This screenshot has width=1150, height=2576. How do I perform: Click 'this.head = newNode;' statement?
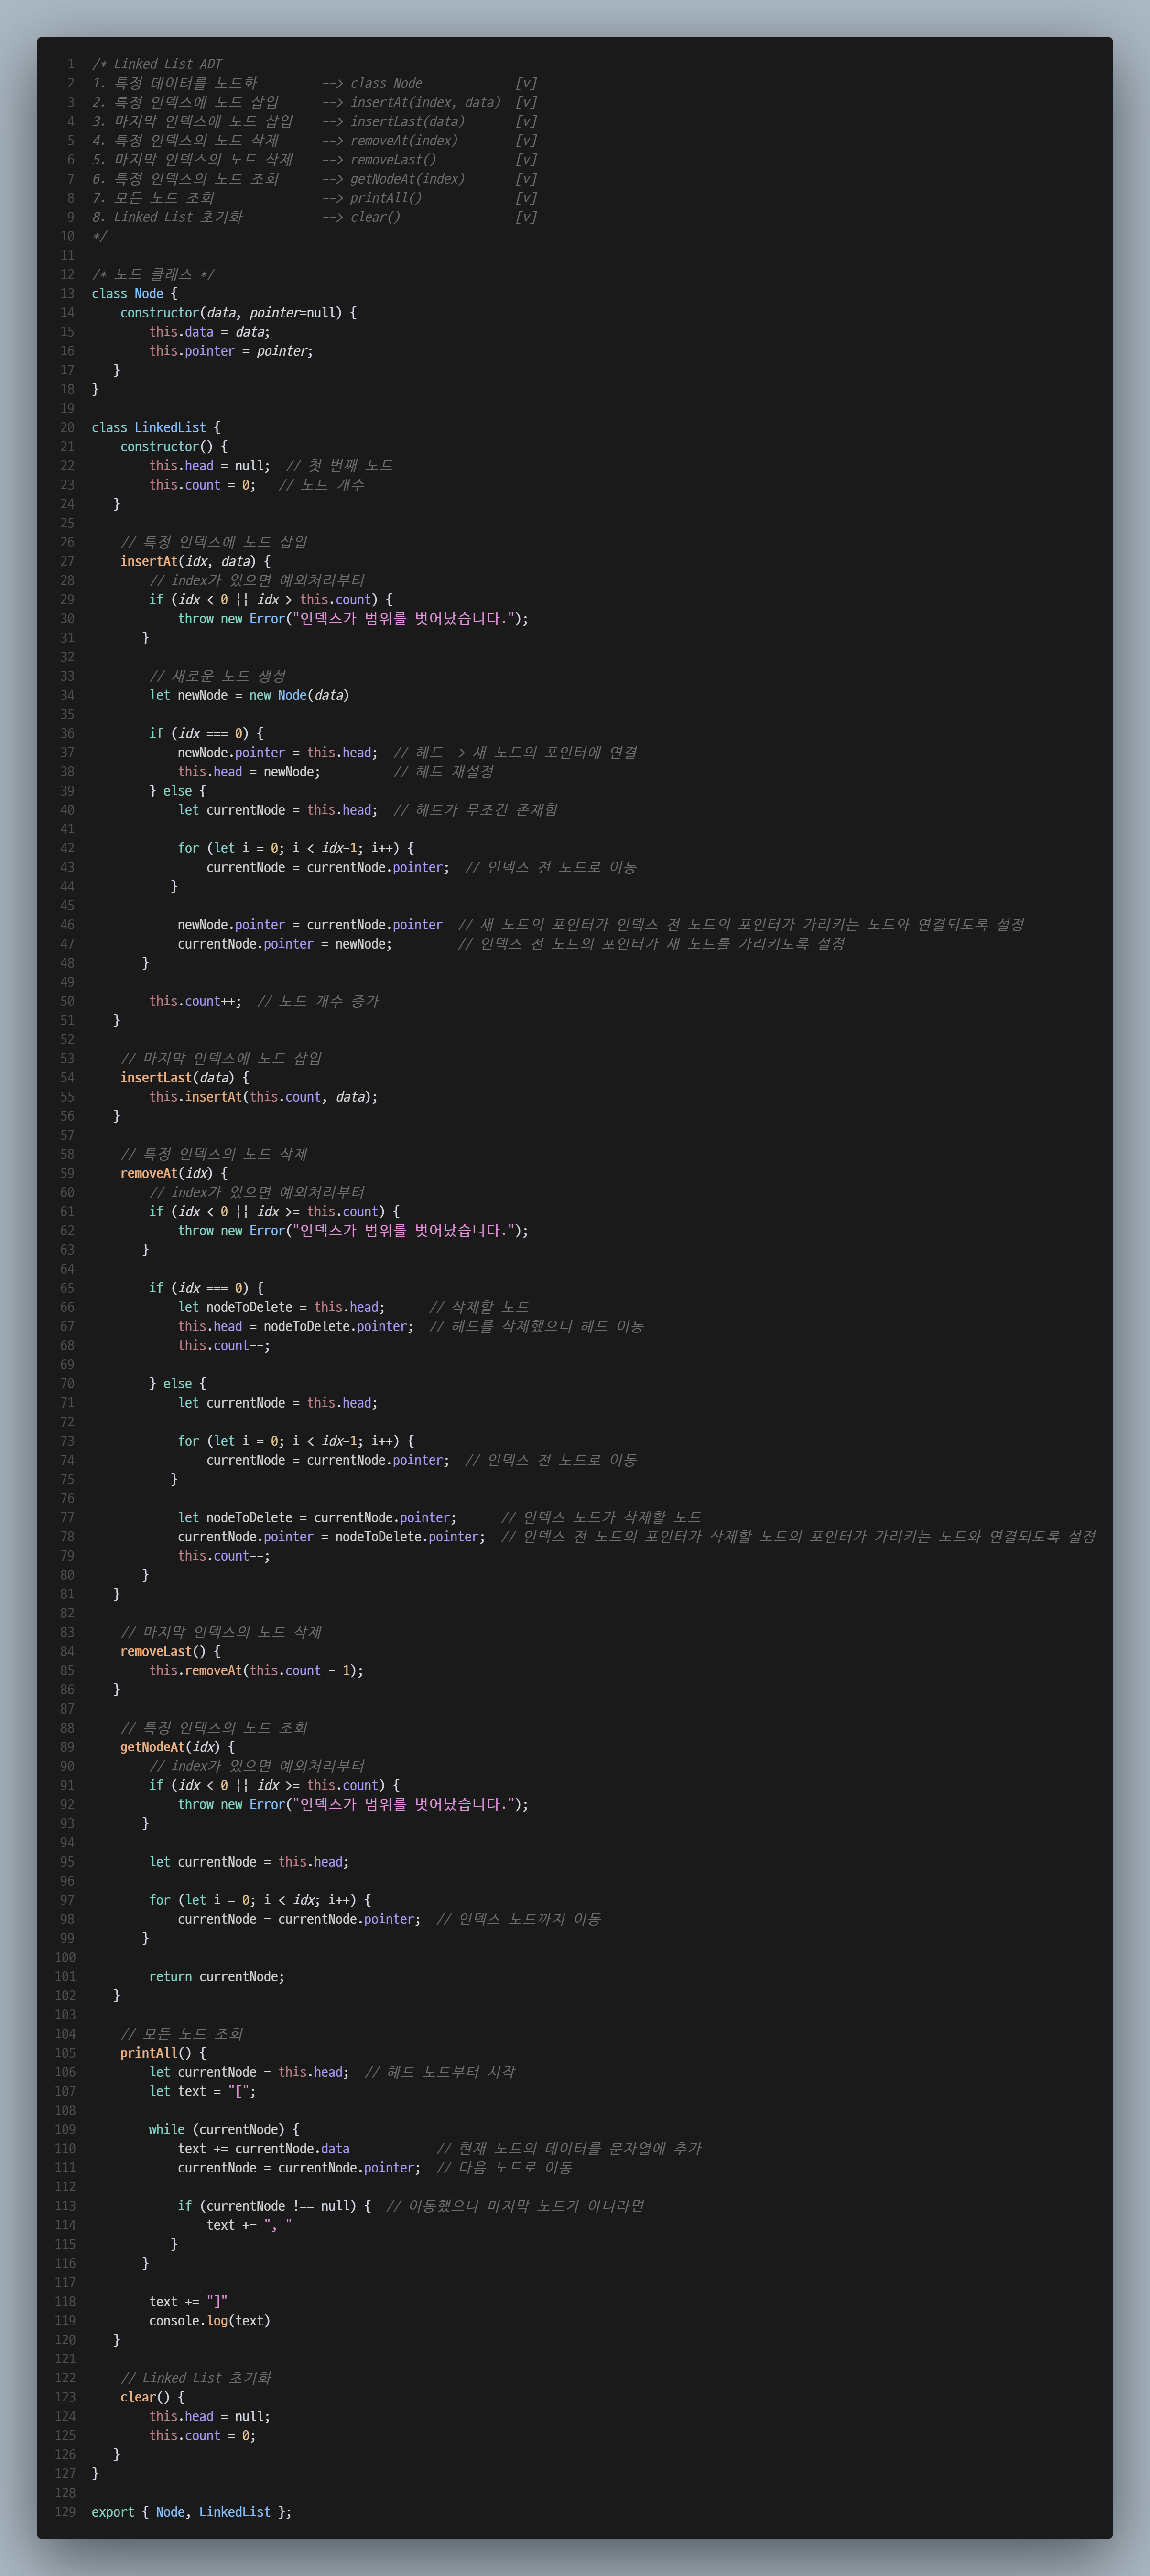249,772
